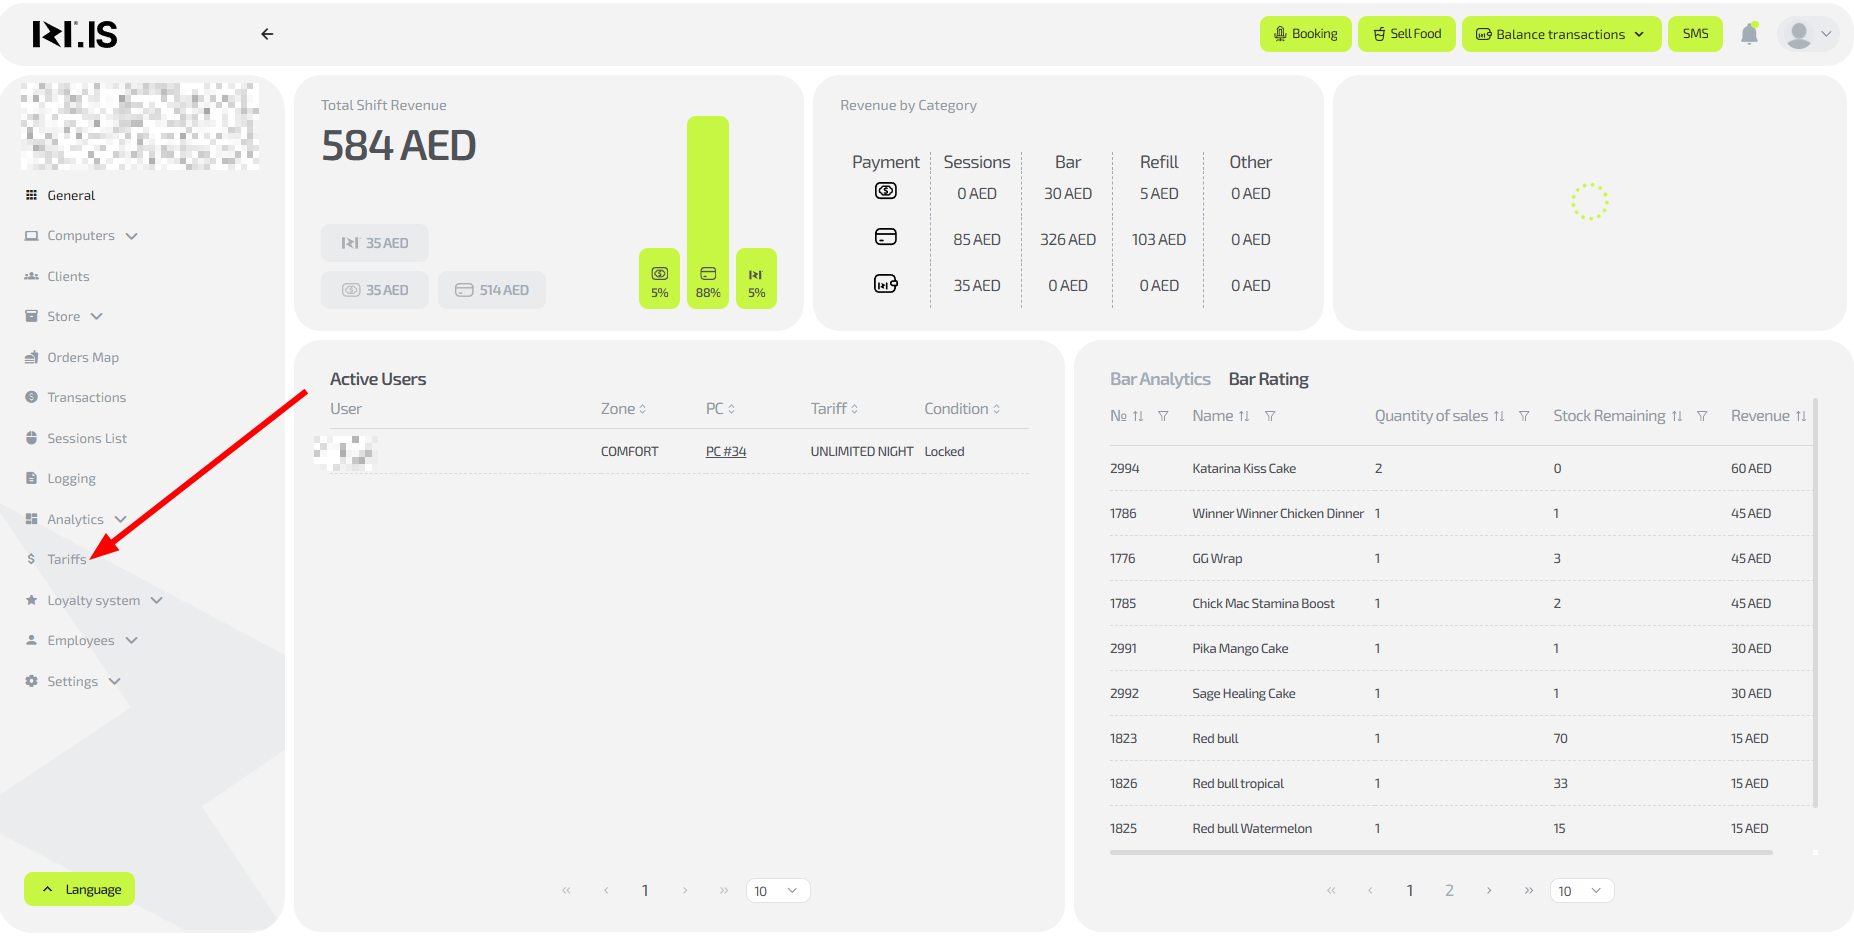The height and width of the screenshot is (938, 1854).
Task: Open the PC #34 link
Action: coord(726,452)
